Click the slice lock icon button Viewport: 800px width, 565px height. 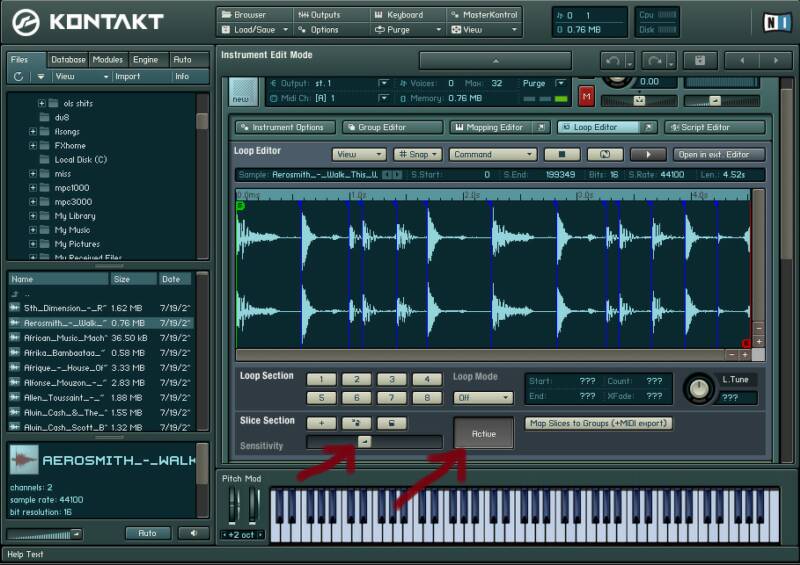[x=391, y=423]
